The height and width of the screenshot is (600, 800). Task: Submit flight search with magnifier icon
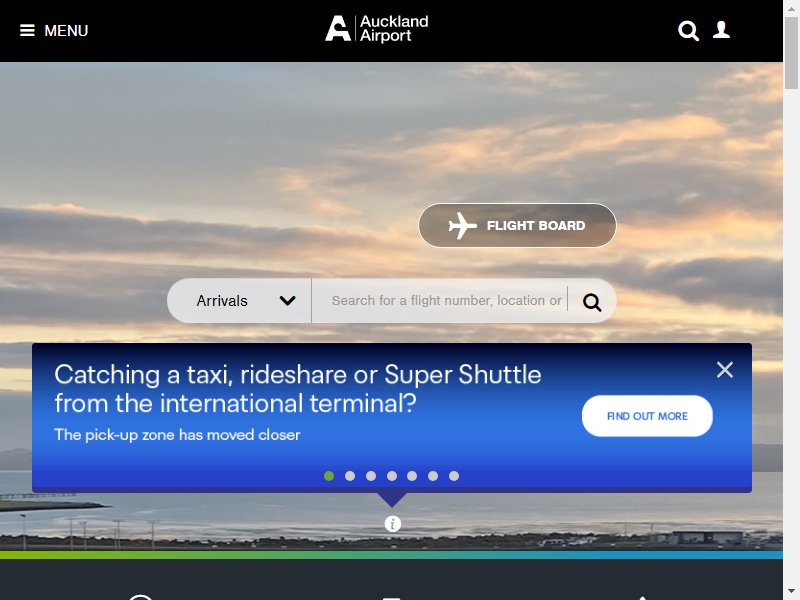click(x=592, y=302)
